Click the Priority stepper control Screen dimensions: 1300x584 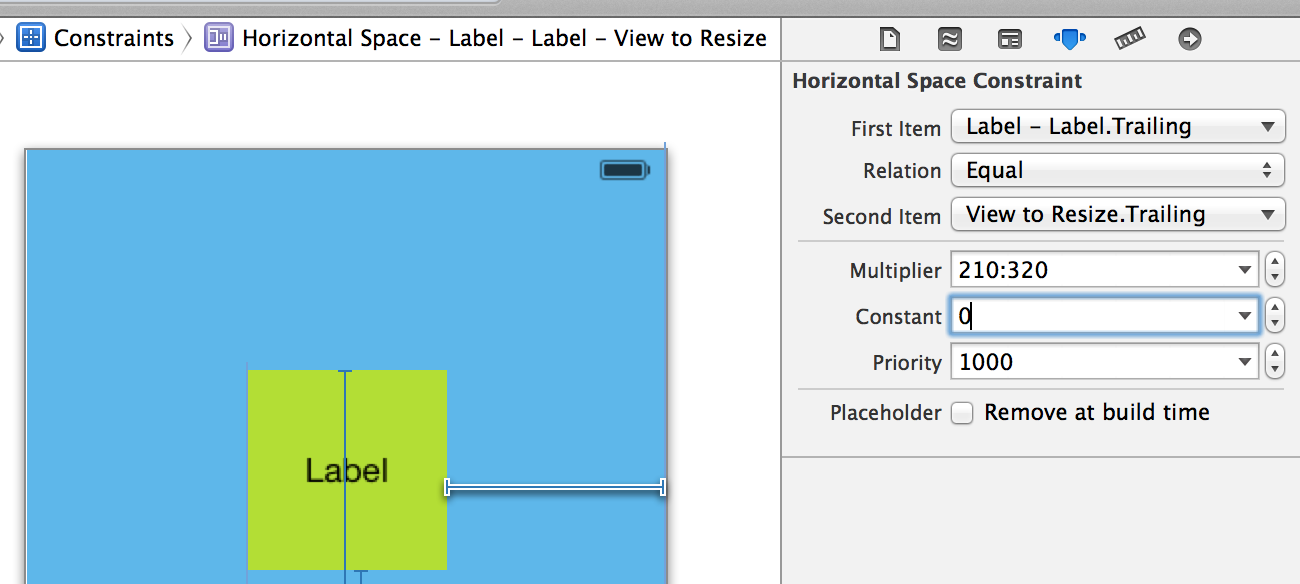click(1274, 362)
